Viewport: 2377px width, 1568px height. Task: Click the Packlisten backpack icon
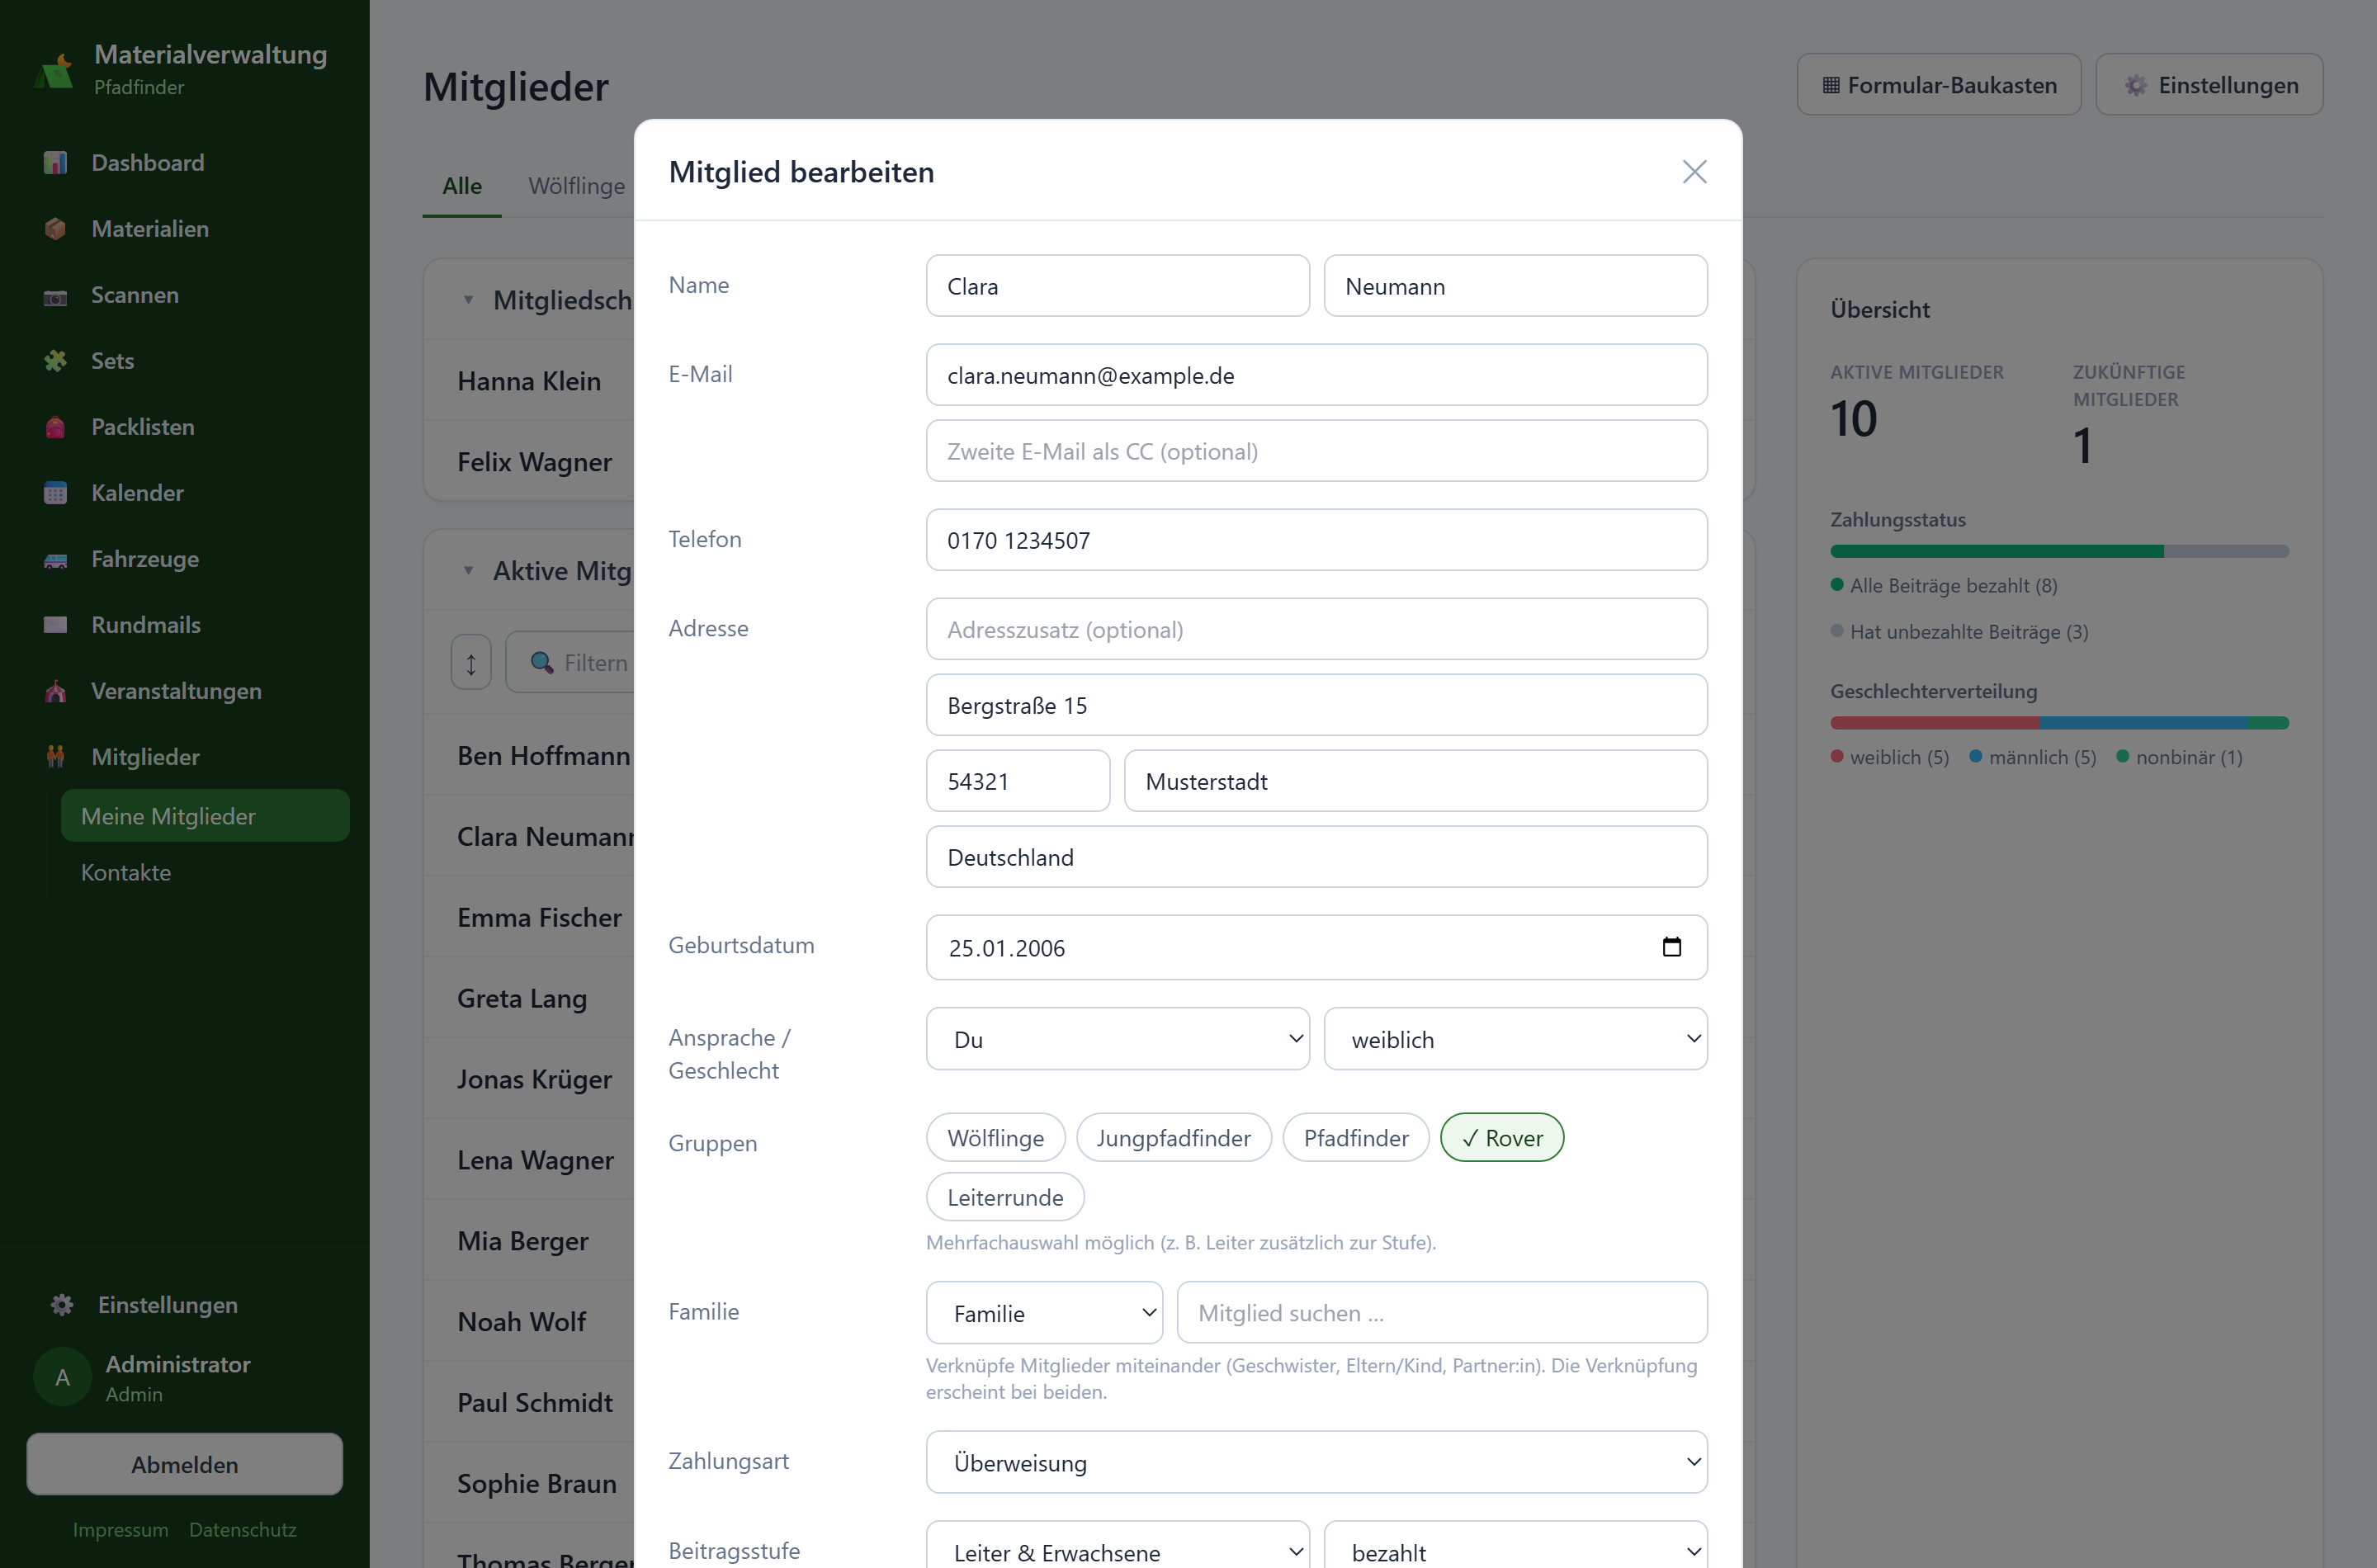pos(56,427)
